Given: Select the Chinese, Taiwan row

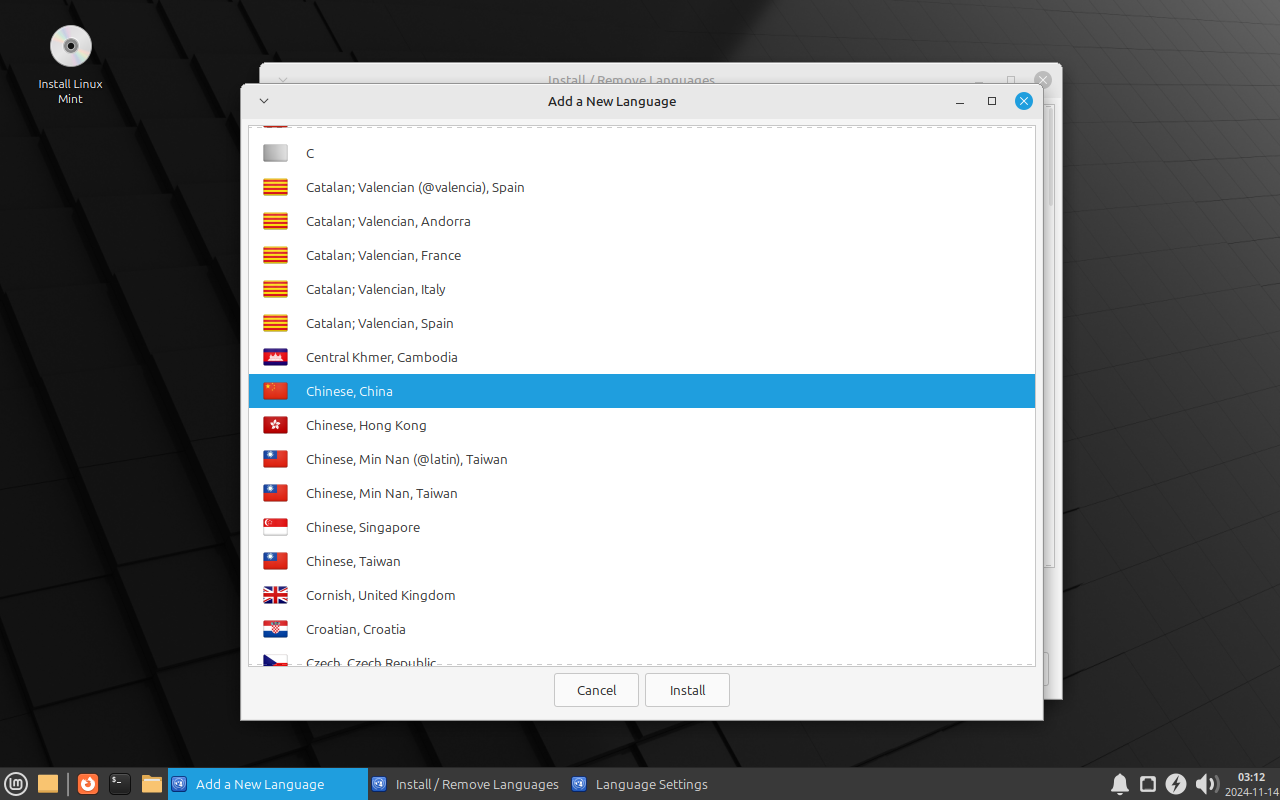Looking at the screenshot, I should coord(642,561).
